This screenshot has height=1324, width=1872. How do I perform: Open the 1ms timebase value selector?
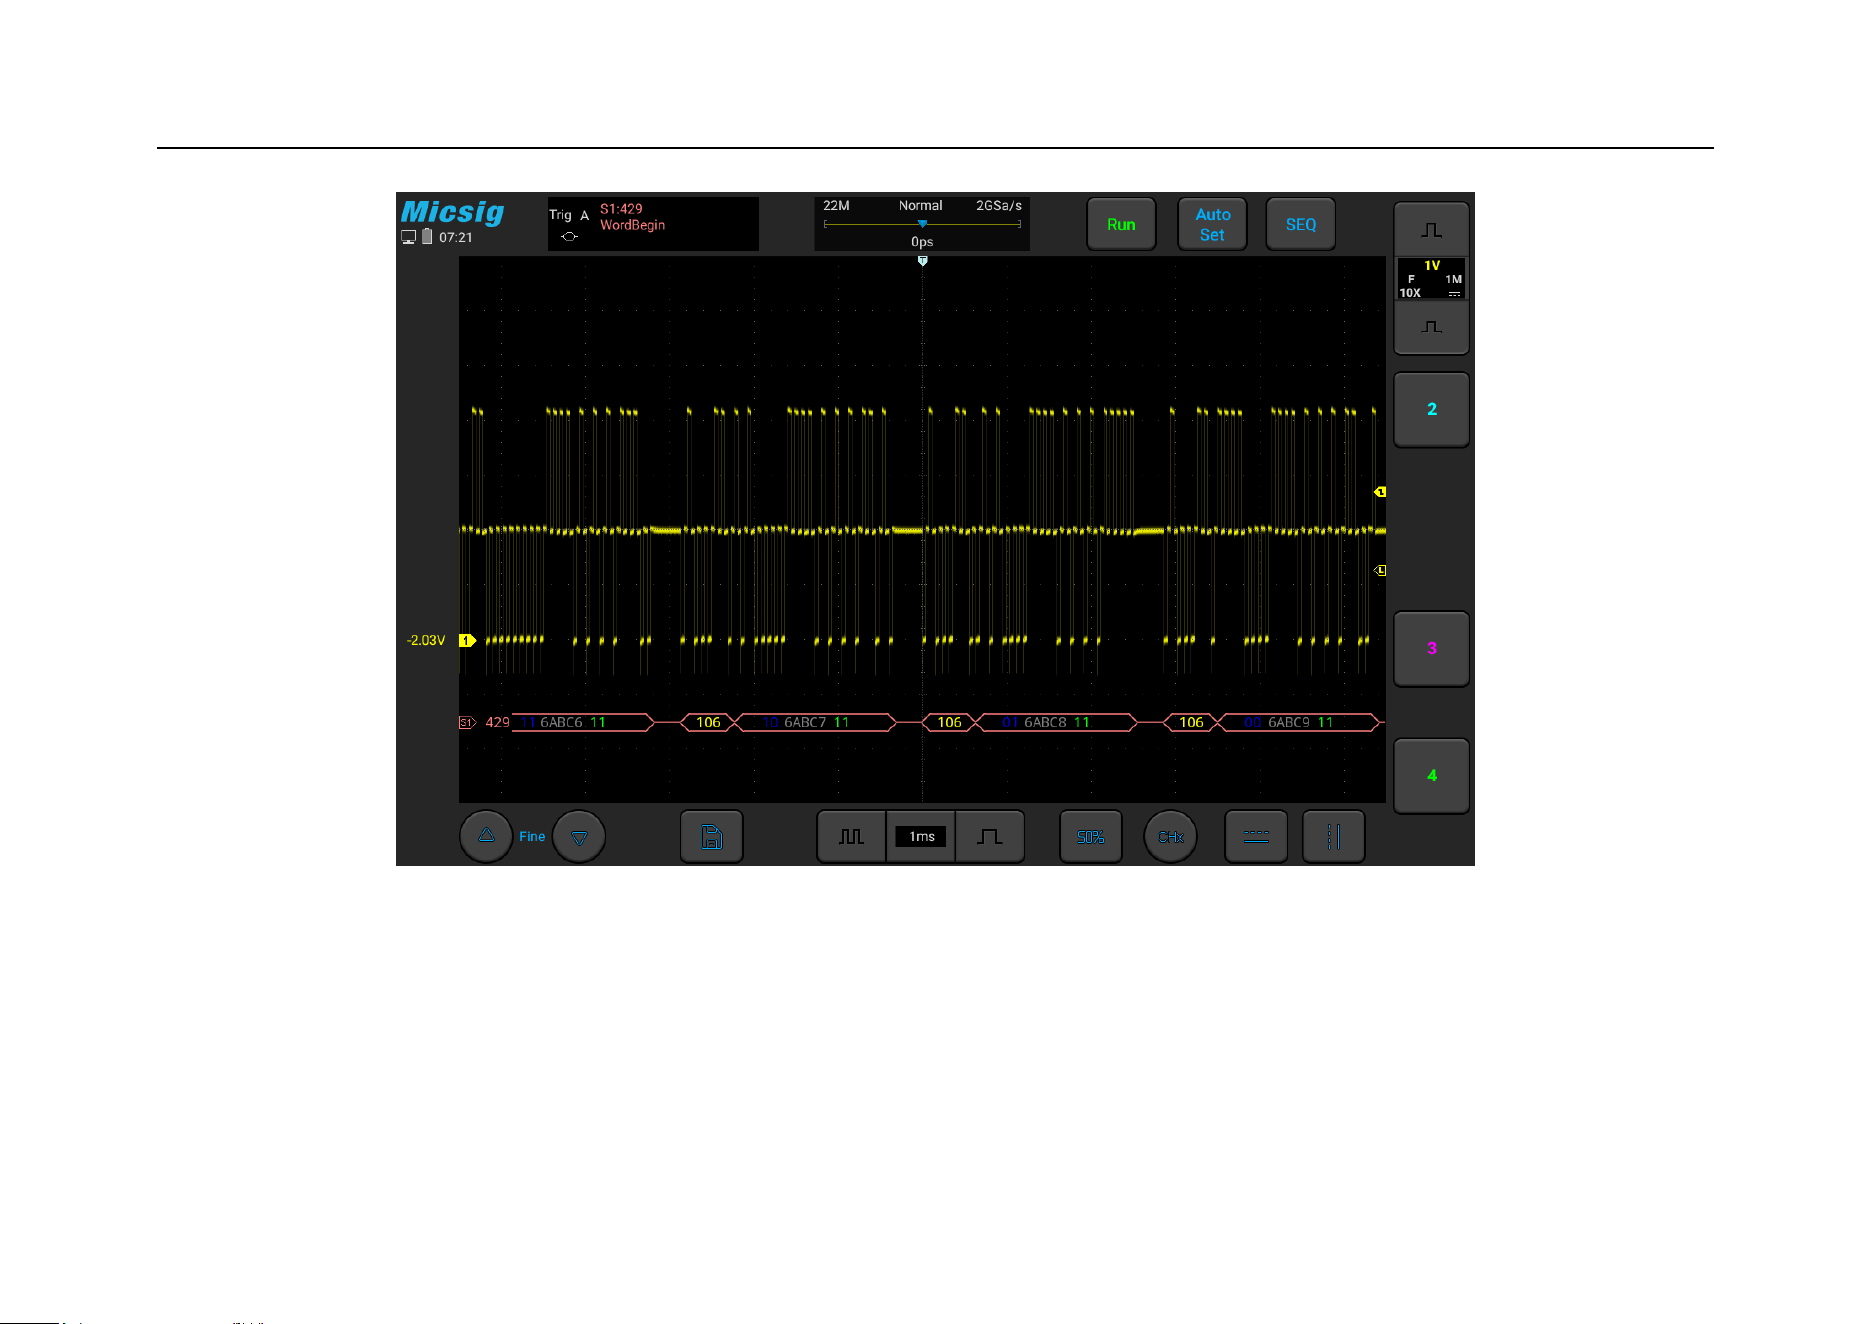click(921, 837)
